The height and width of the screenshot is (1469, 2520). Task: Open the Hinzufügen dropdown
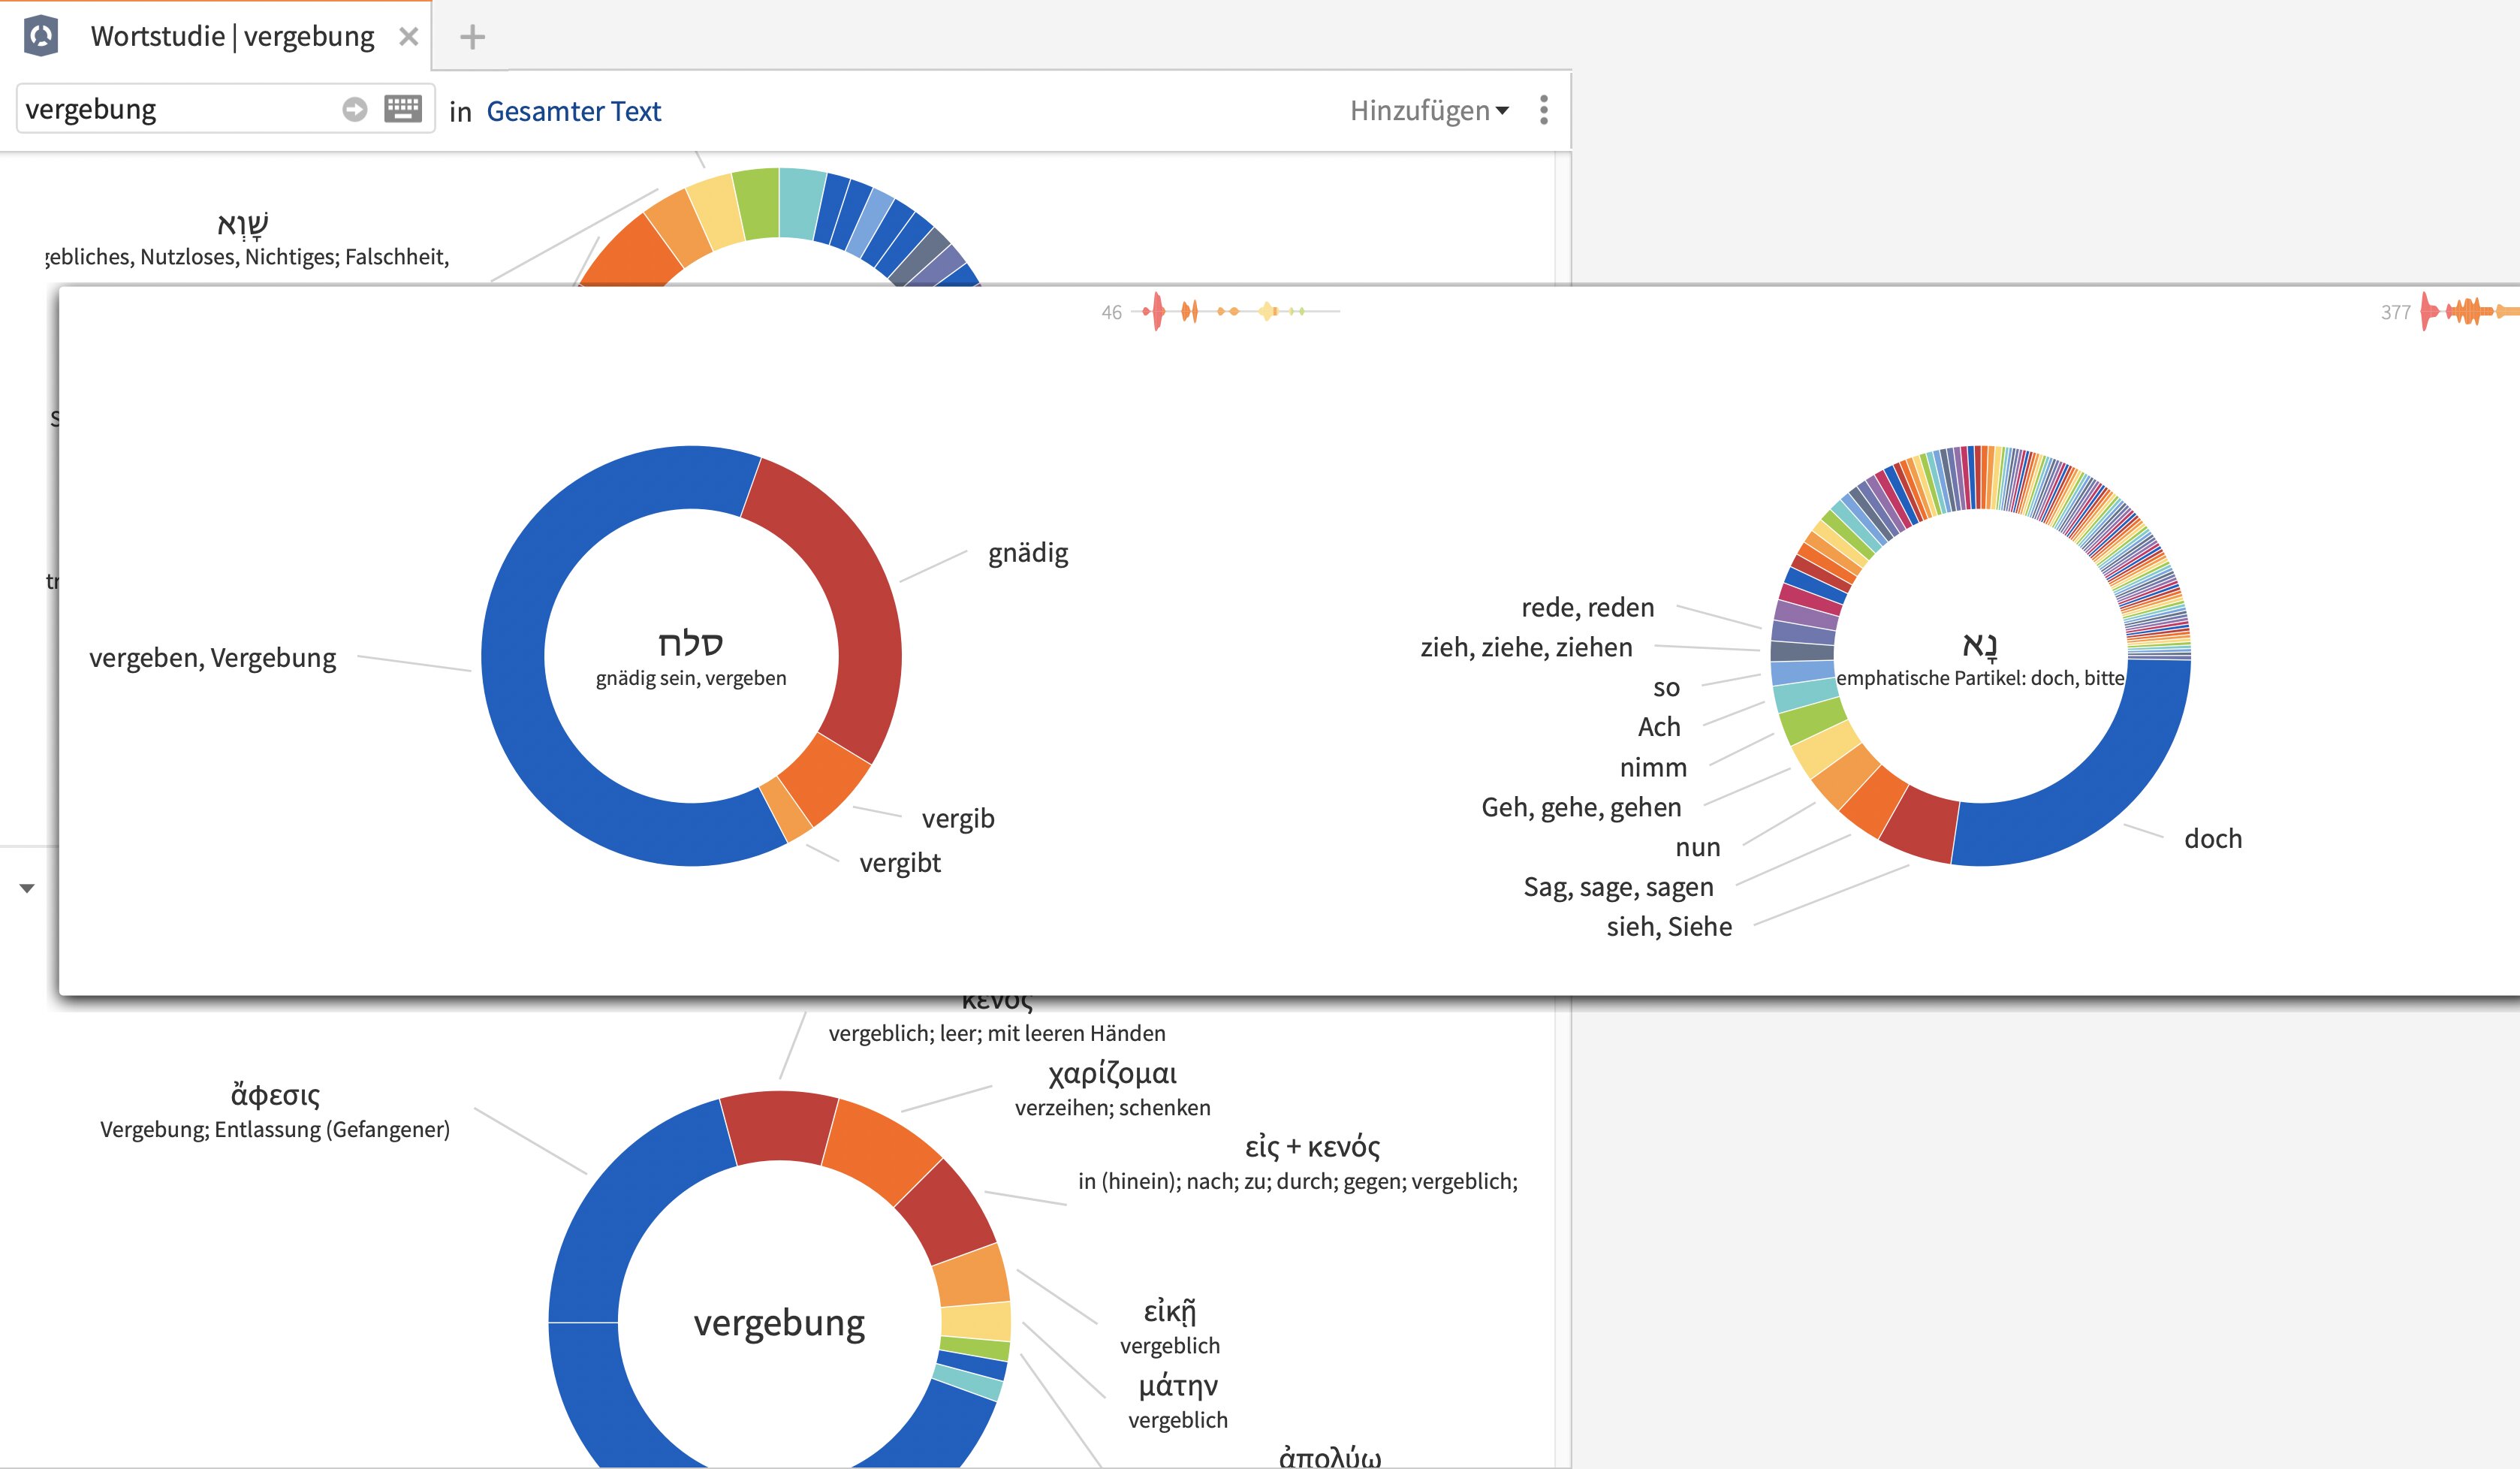1429,110
